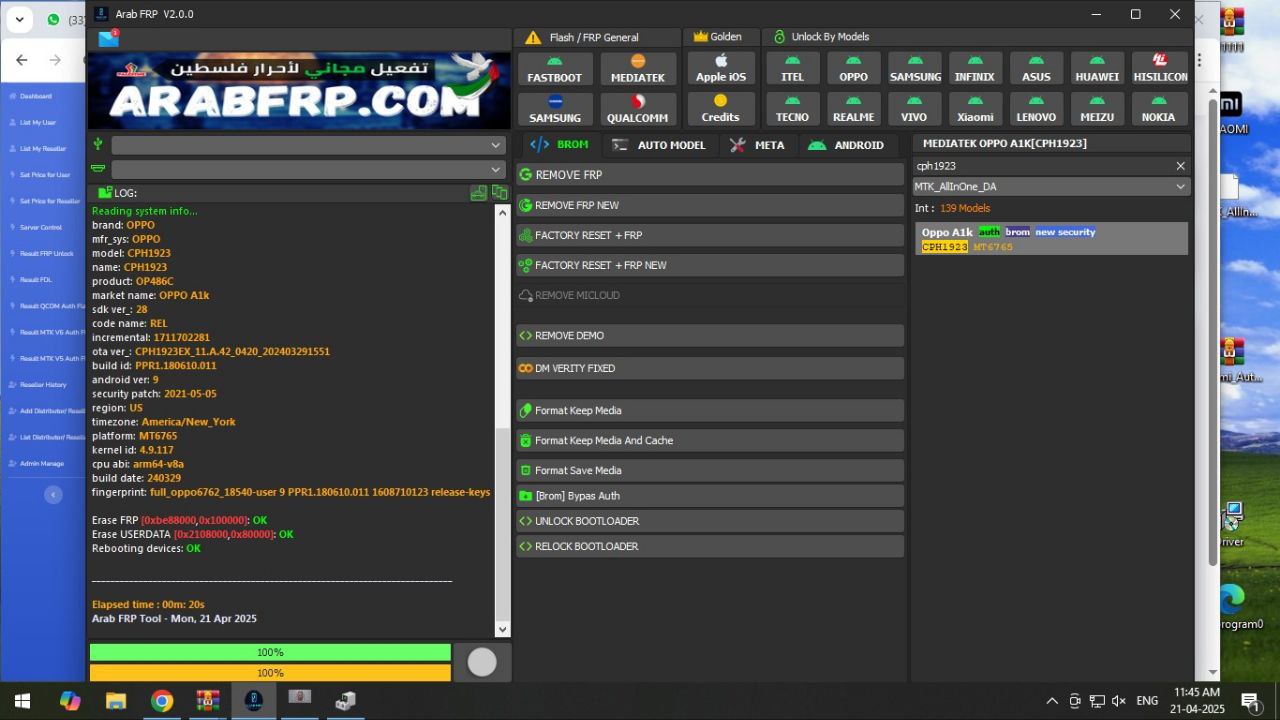The height and width of the screenshot is (720, 1280).
Task: Switch to the ANDROID tab
Action: [846, 145]
